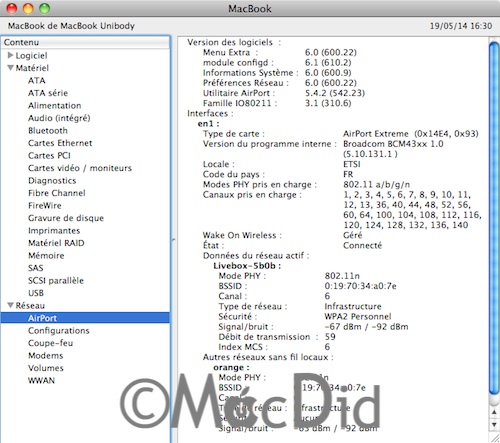Screen dimensions: 500x443
Task: Select Diagnostics in sidebar
Action: point(52,181)
